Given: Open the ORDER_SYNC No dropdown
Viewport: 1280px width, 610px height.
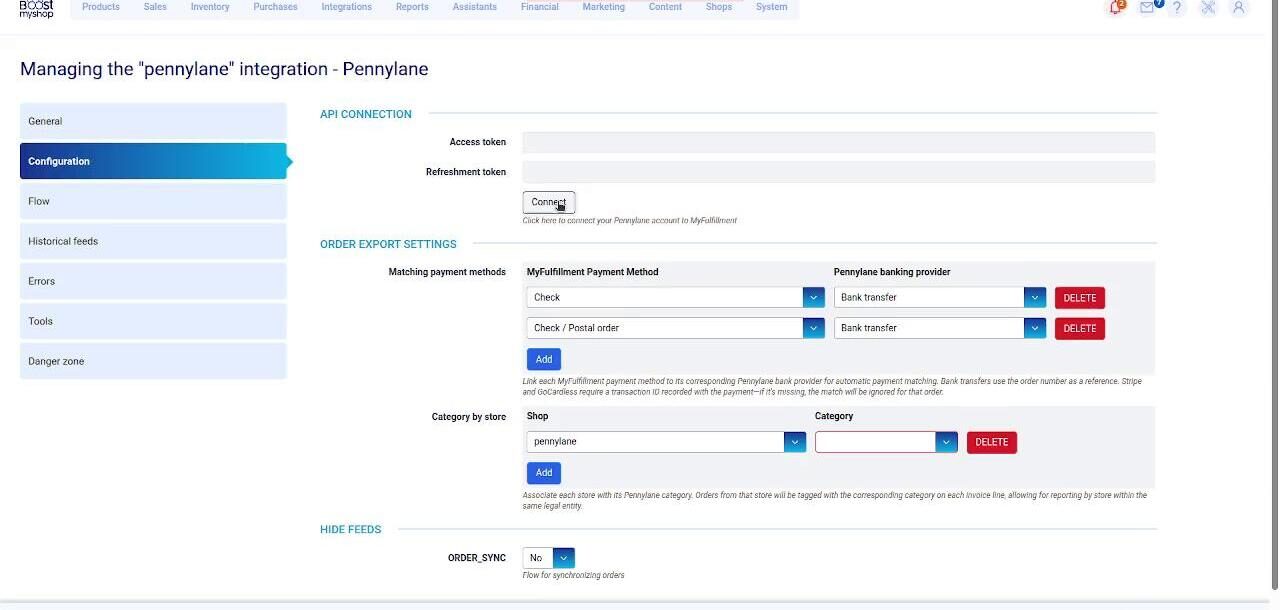Looking at the screenshot, I should tap(549, 558).
